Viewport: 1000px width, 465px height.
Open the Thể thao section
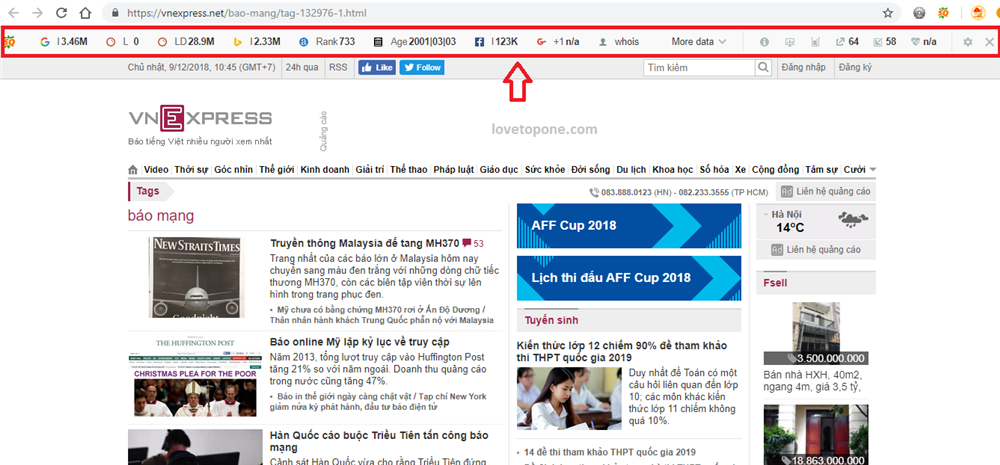pyautogui.click(x=410, y=169)
